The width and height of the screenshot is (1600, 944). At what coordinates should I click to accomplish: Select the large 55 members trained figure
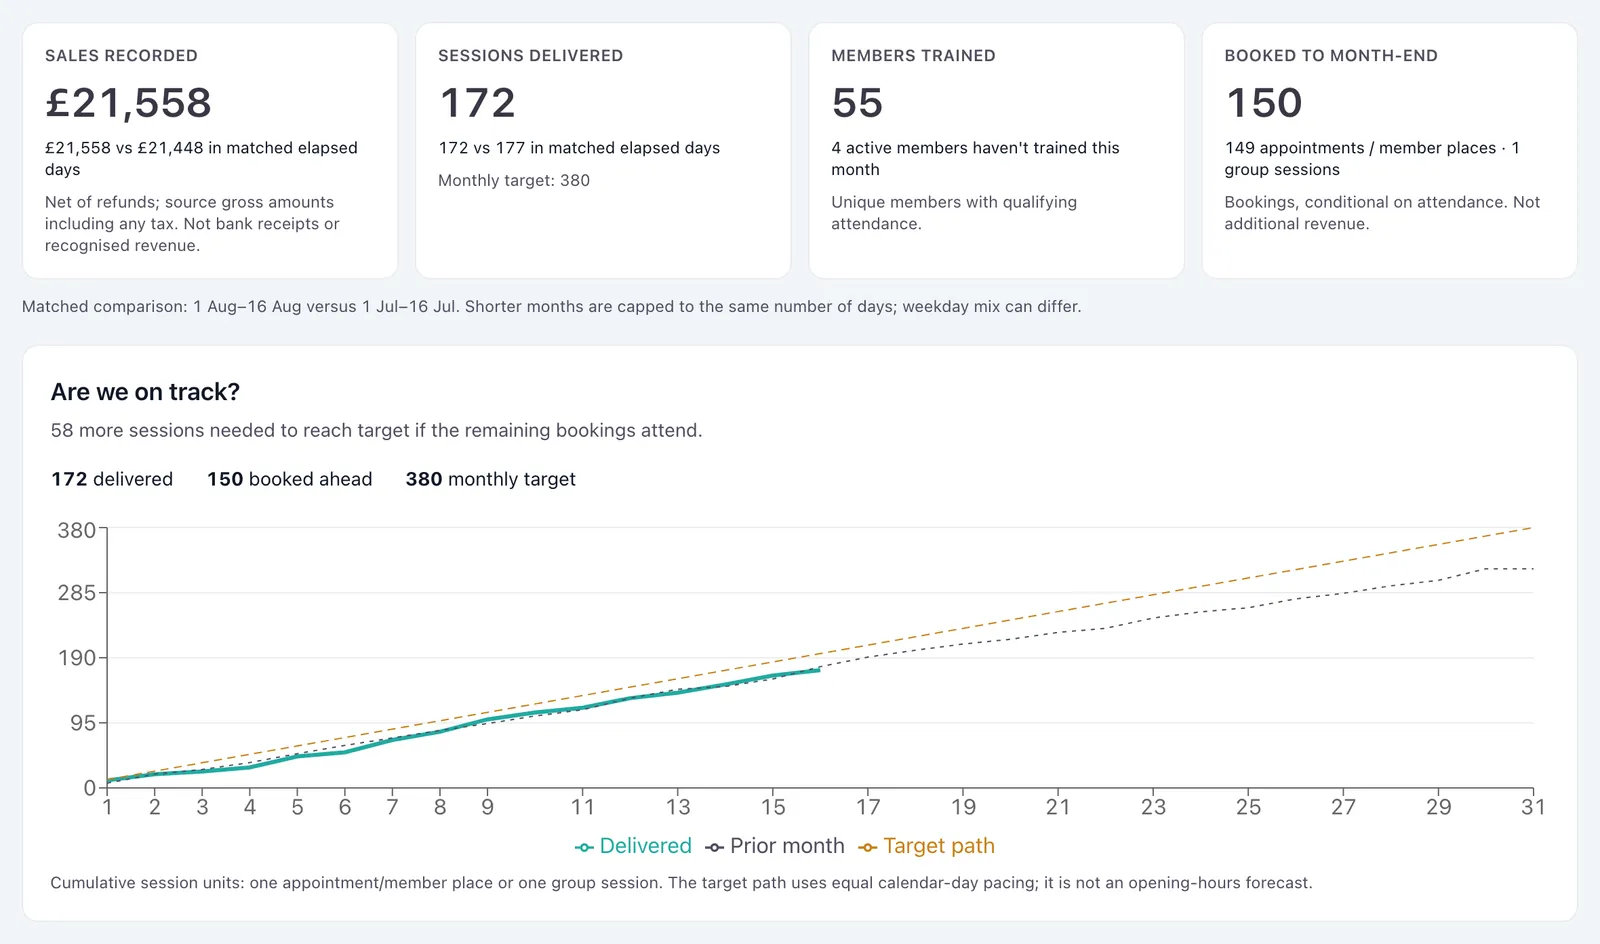pyautogui.click(x=857, y=103)
